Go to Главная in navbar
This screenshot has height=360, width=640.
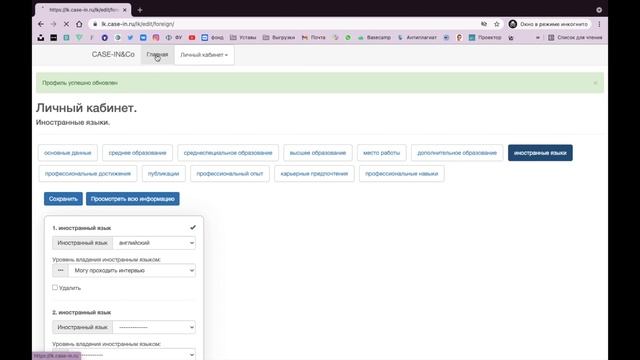point(157,55)
